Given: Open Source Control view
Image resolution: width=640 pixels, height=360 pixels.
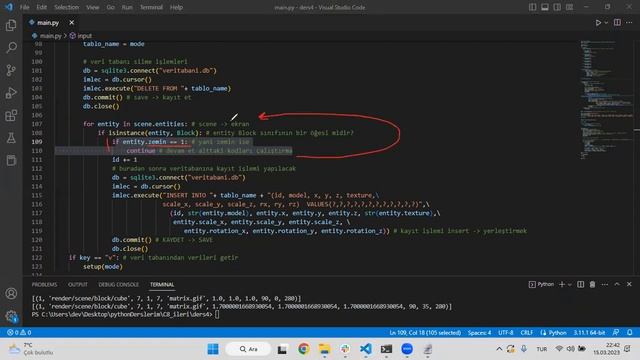Looking at the screenshot, I should coord(11,70).
